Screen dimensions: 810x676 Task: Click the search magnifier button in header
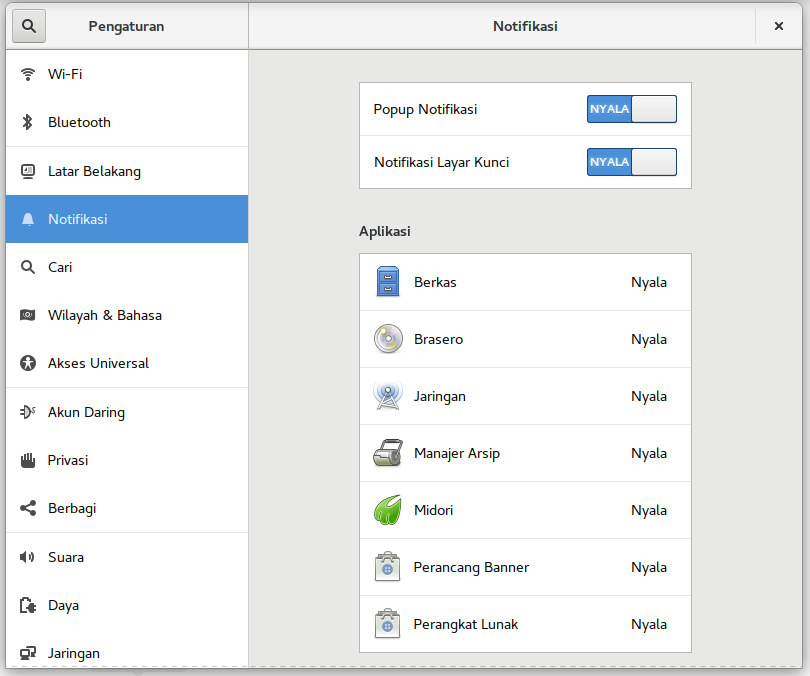tap(28, 26)
